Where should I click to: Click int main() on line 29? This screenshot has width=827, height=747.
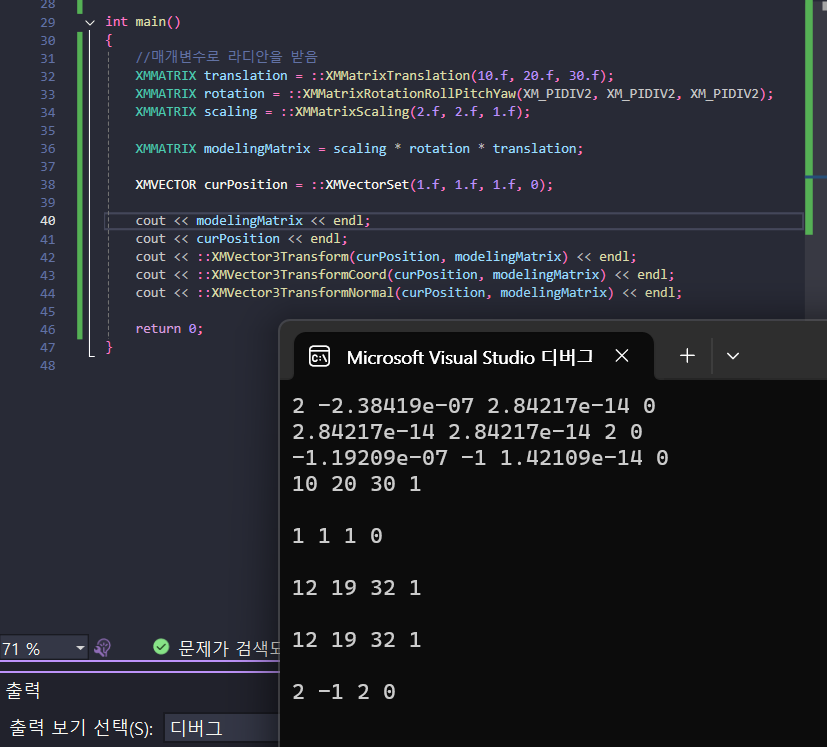(x=143, y=22)
